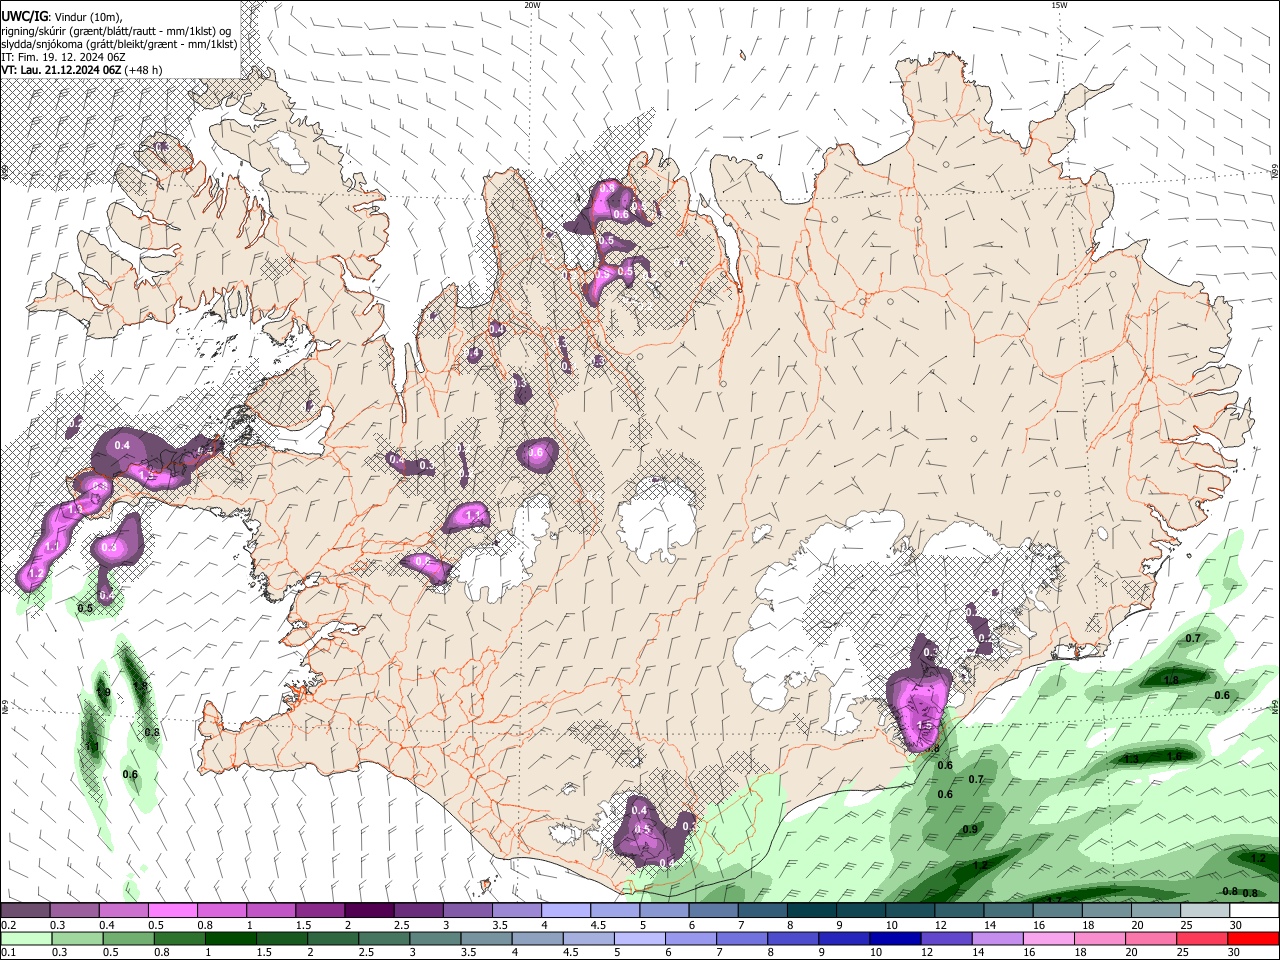This screenshot has height=960, width=1280.
Task: Click the '25' label in snow legend scale
Action: 1189,925
